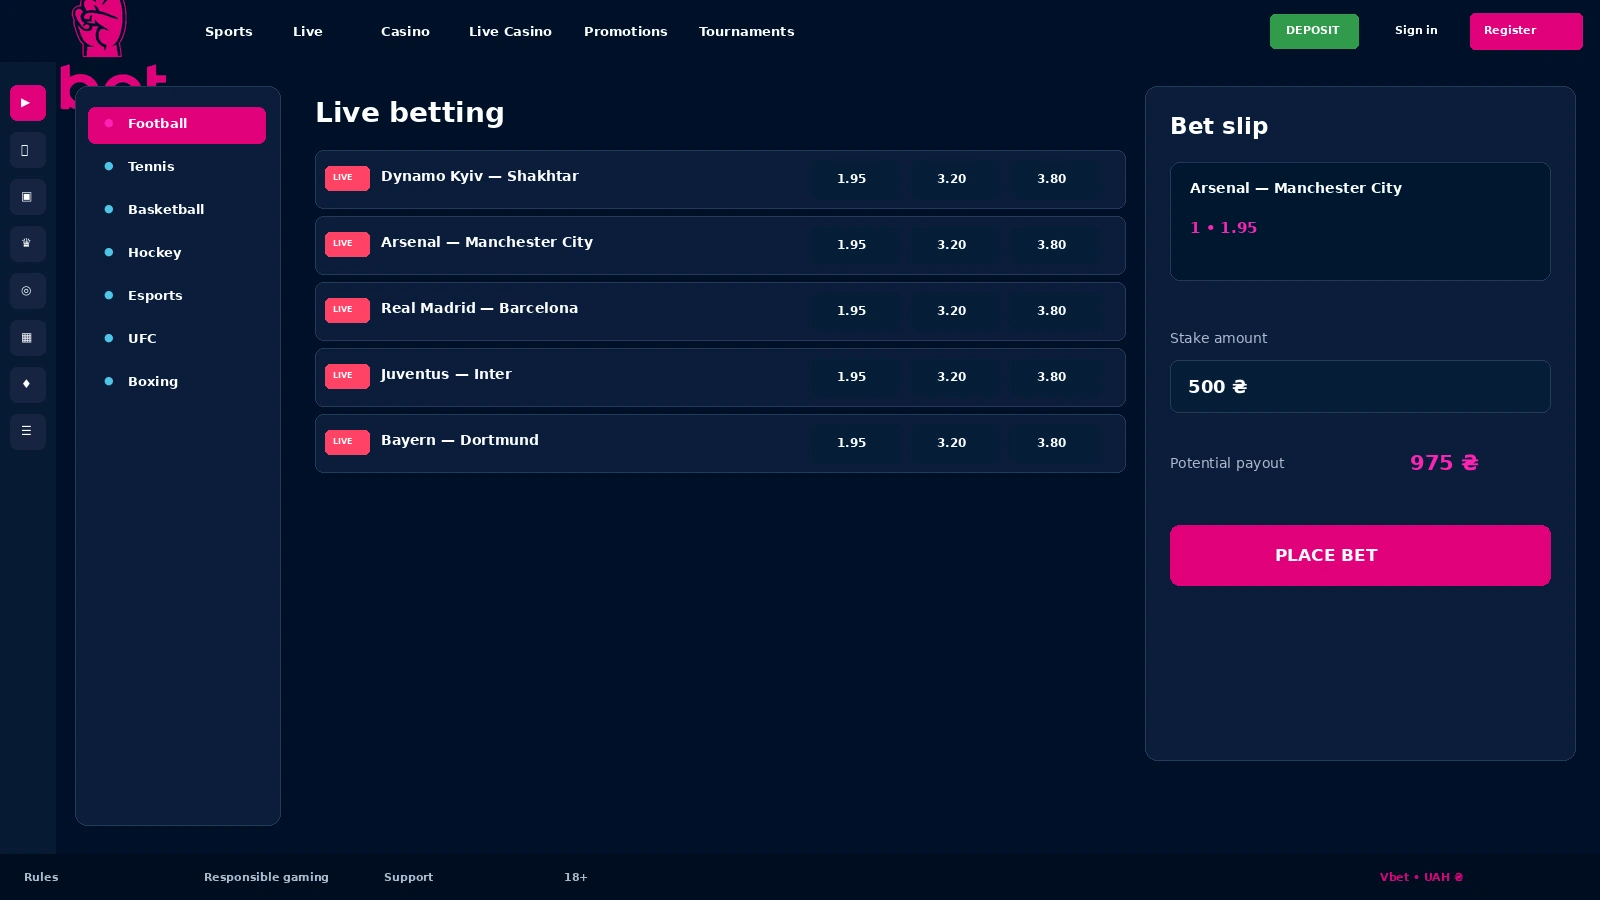This screenshot has height=900, width=1600.
Task: Click Sign in
Action: coord(1416,31)
